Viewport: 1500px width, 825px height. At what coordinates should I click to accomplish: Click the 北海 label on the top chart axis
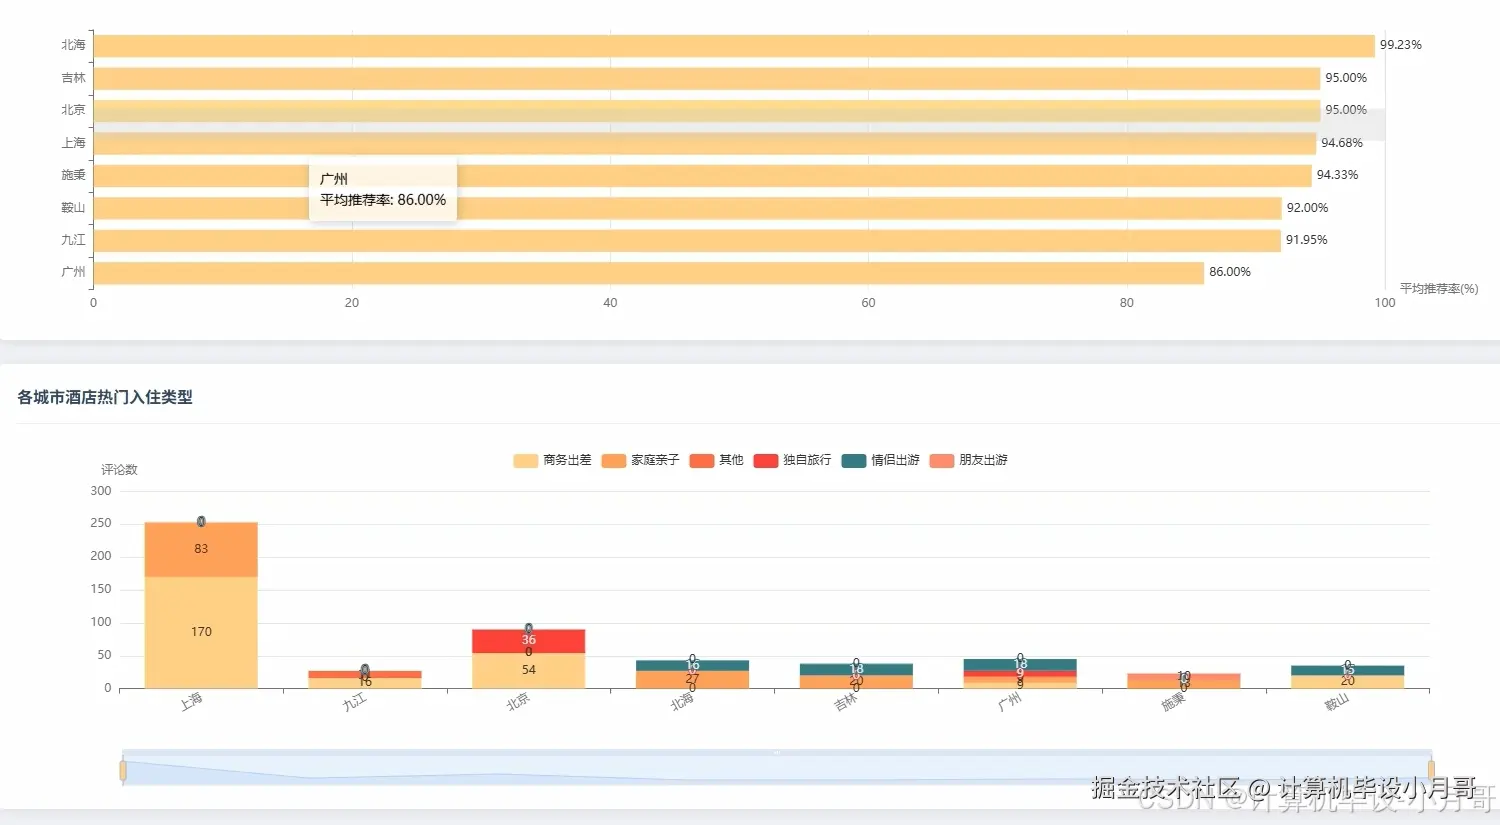coord(73,45)
